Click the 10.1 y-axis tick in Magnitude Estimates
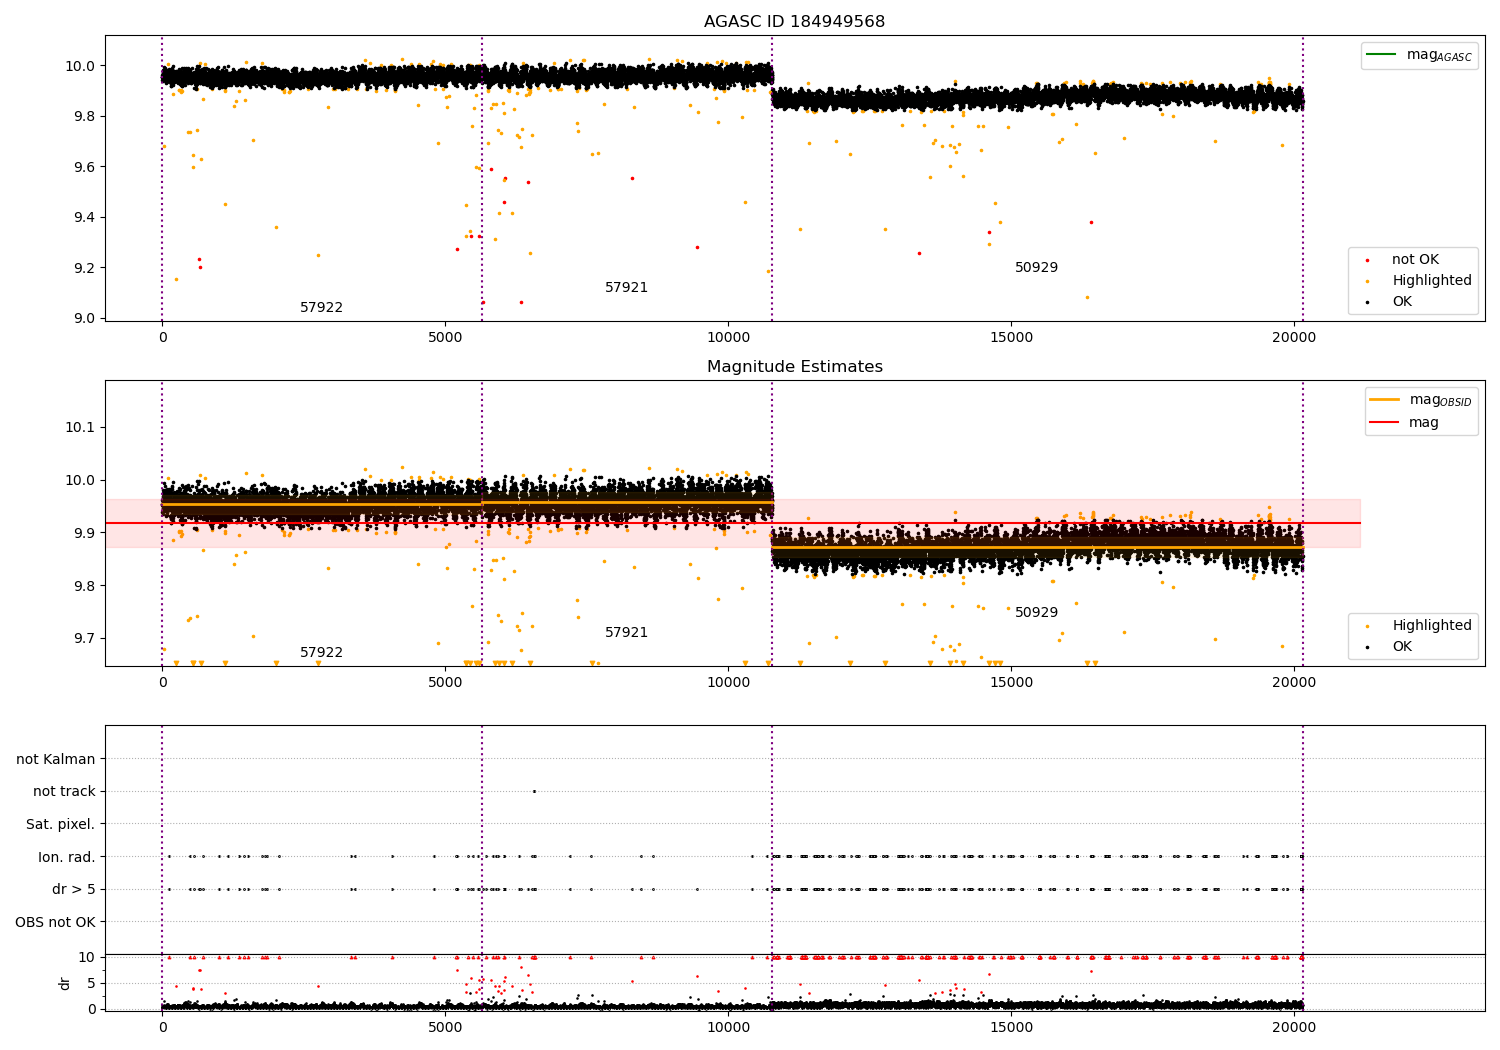 (78, 428)
